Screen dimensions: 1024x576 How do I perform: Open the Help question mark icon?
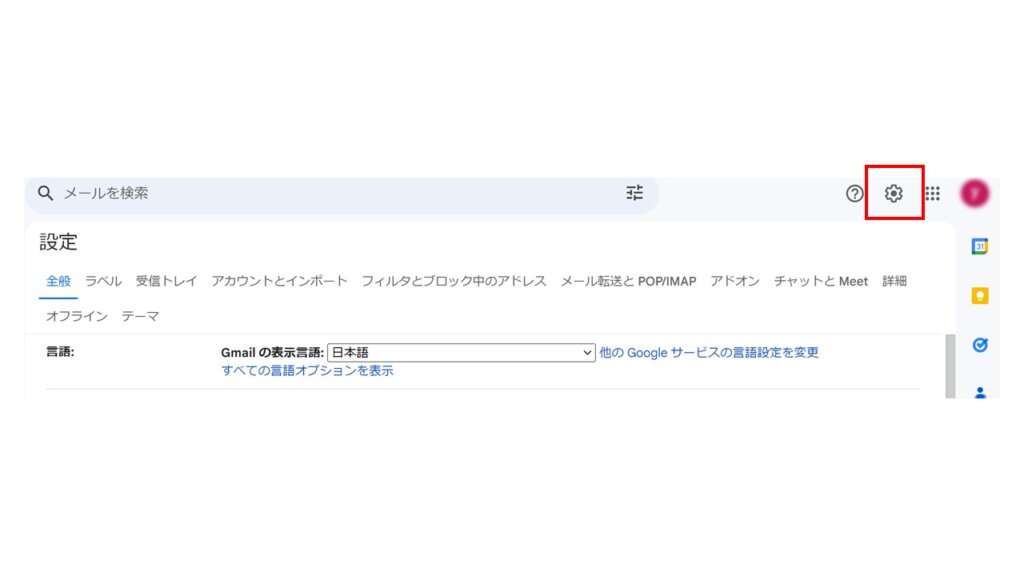[854, 193]
